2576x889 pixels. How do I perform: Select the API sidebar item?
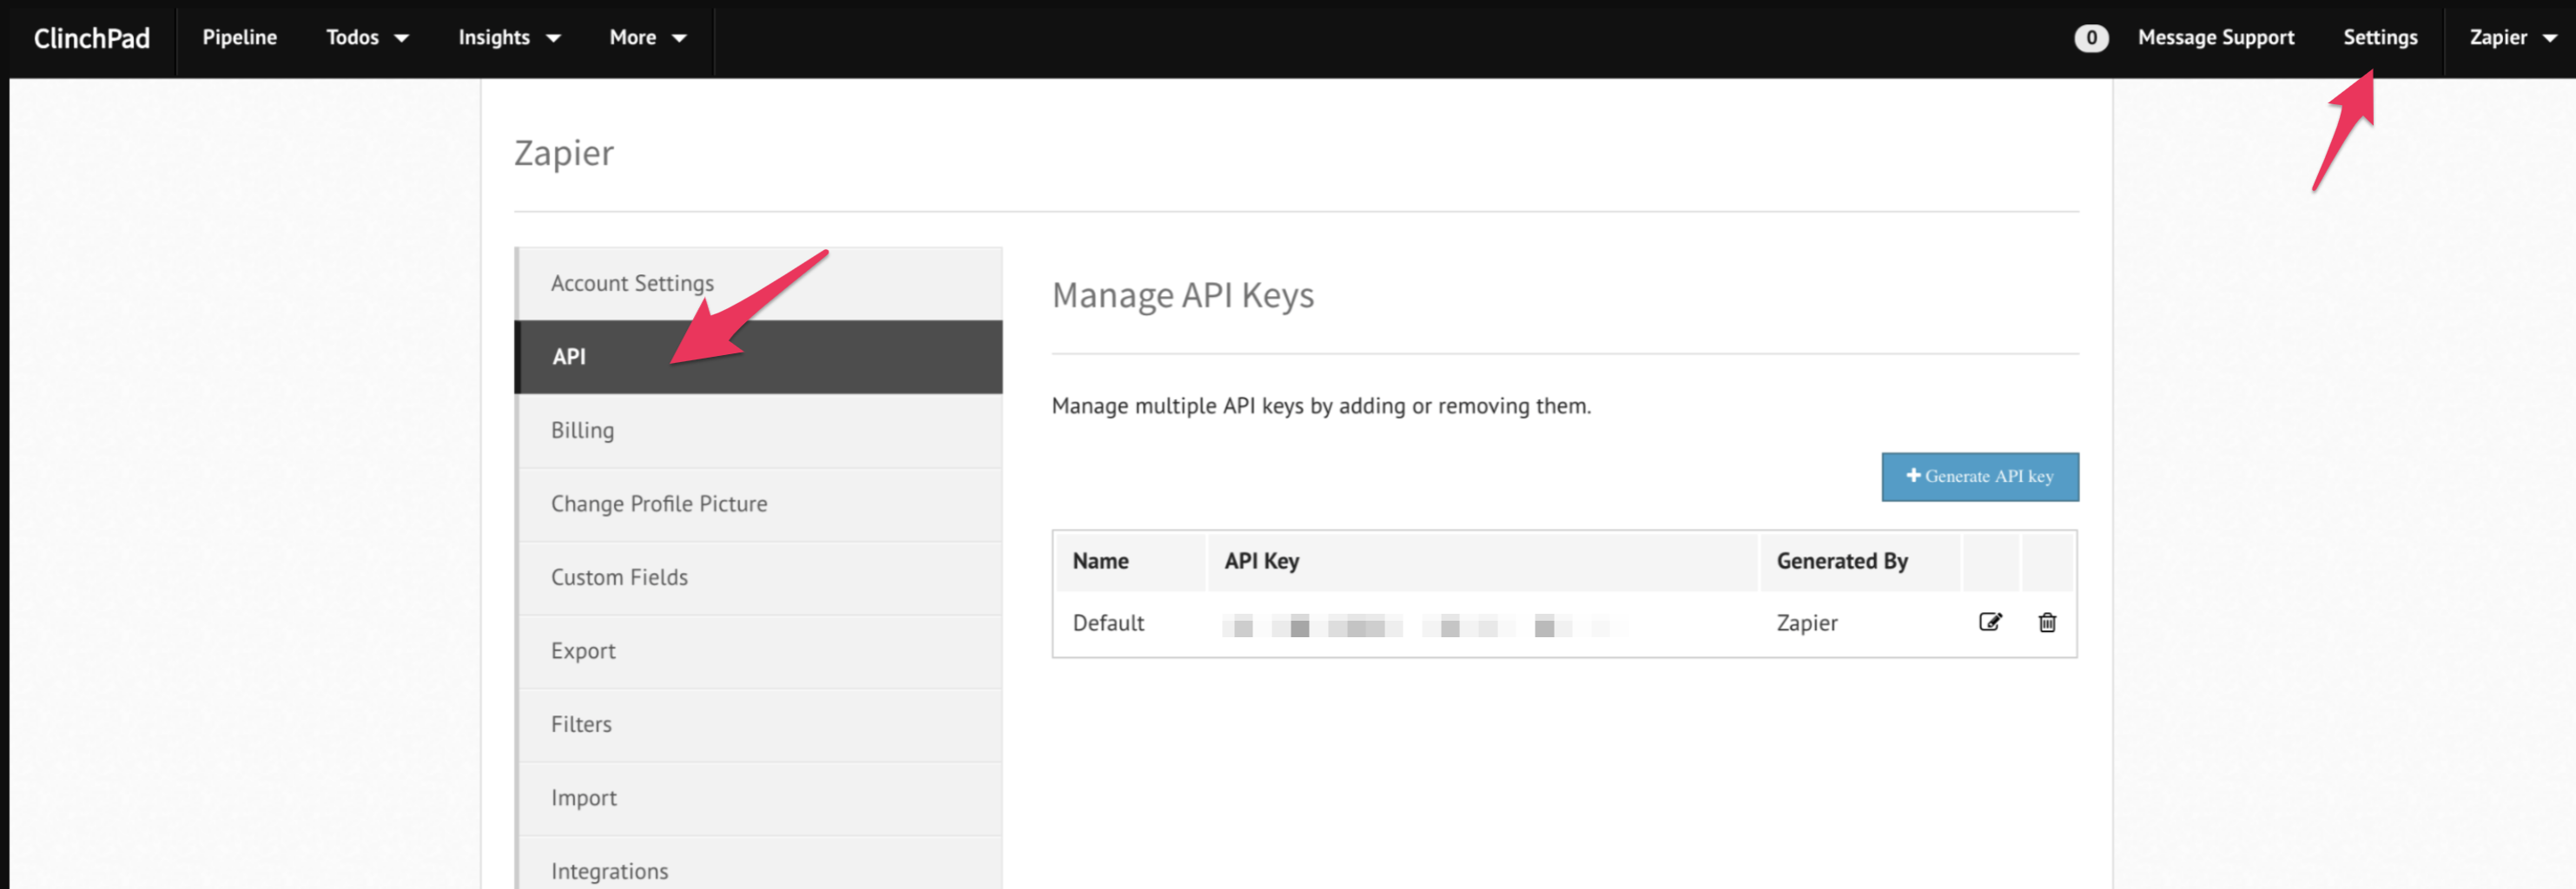[x=759, y=357]
